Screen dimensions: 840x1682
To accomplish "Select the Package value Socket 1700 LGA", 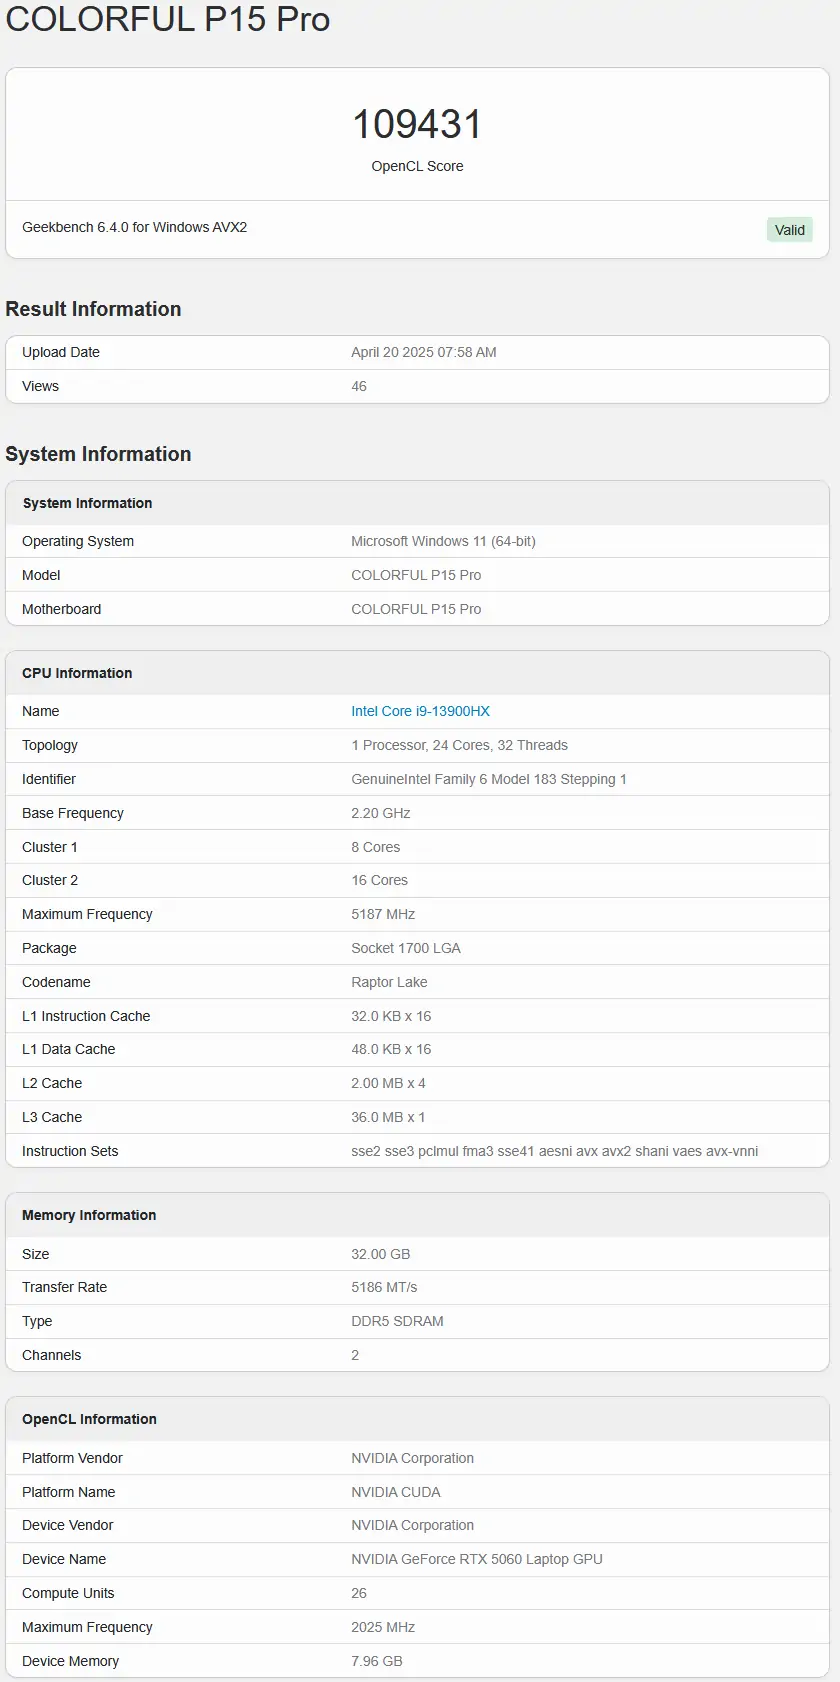I will [406, 948].
